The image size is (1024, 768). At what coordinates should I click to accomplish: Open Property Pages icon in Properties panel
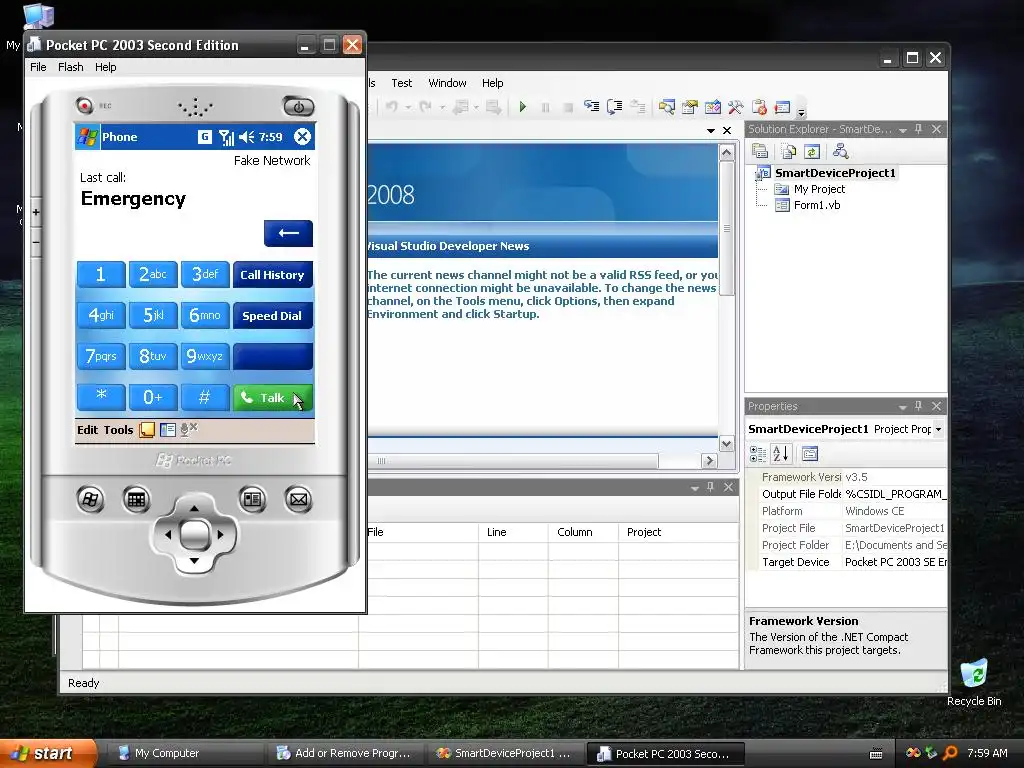point(810,454)
